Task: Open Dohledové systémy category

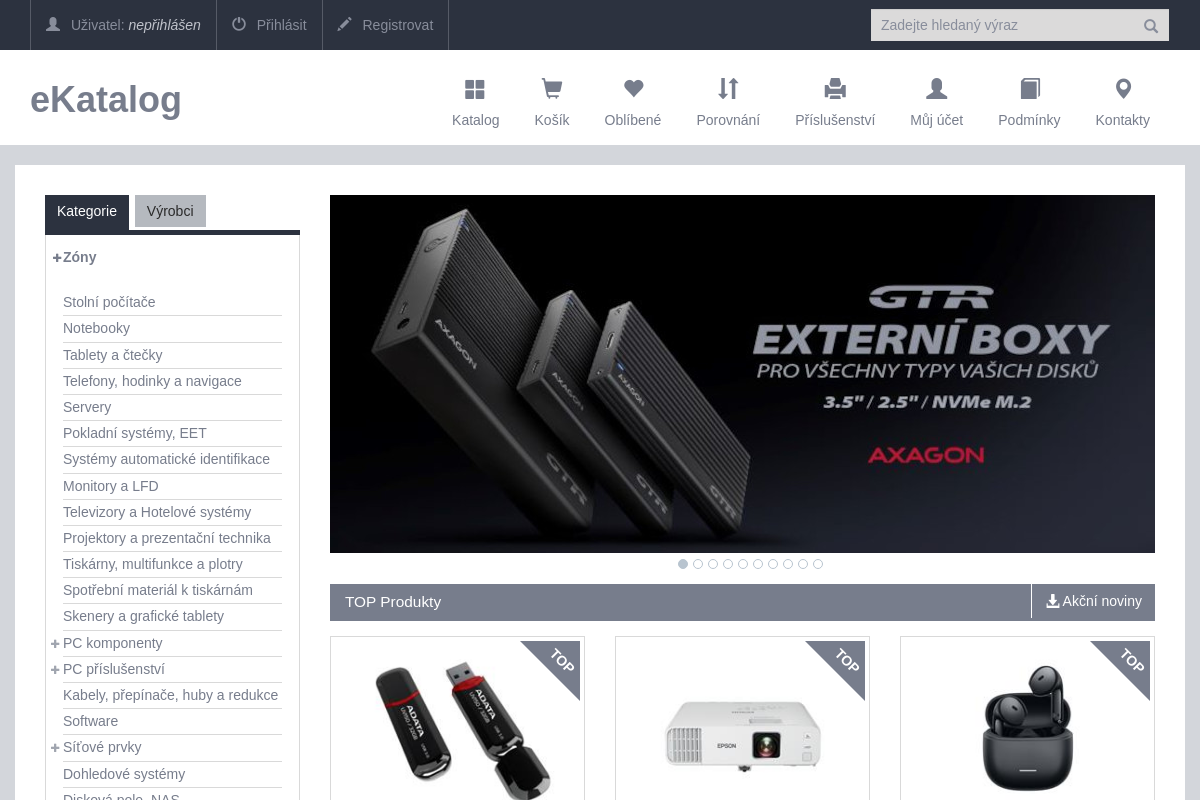Action: [x=124, y=774]
